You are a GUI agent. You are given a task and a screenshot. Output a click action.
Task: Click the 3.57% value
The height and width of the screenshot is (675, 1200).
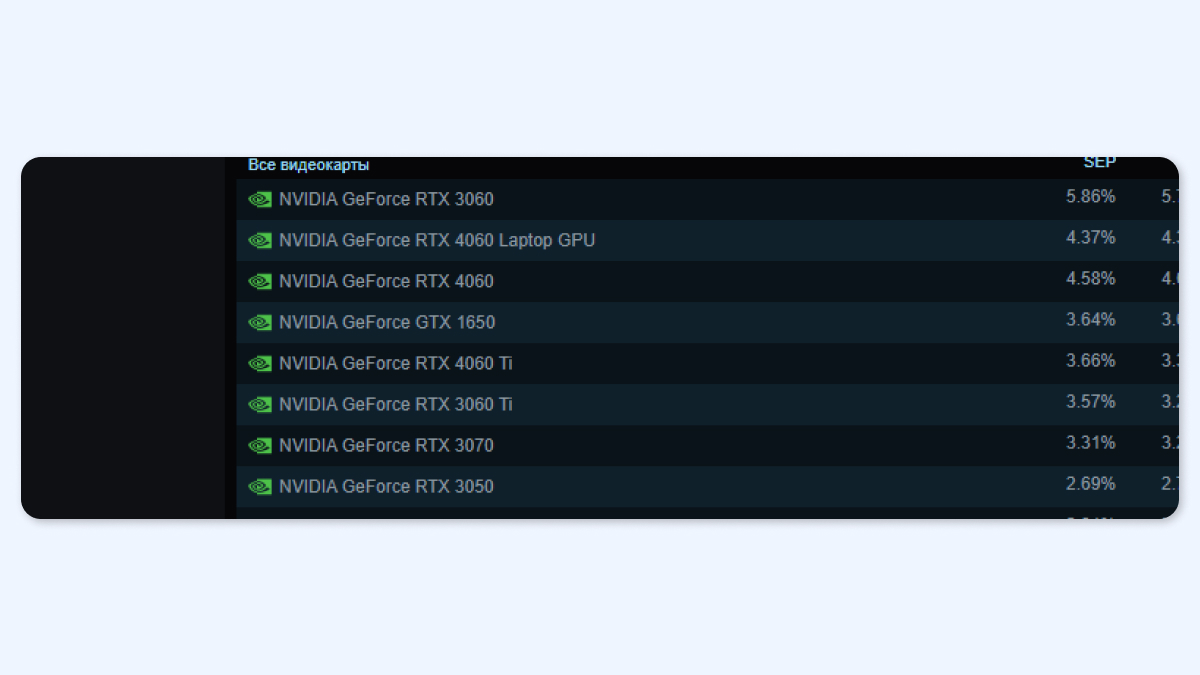pyautogui.click(x=1091, y=401)
